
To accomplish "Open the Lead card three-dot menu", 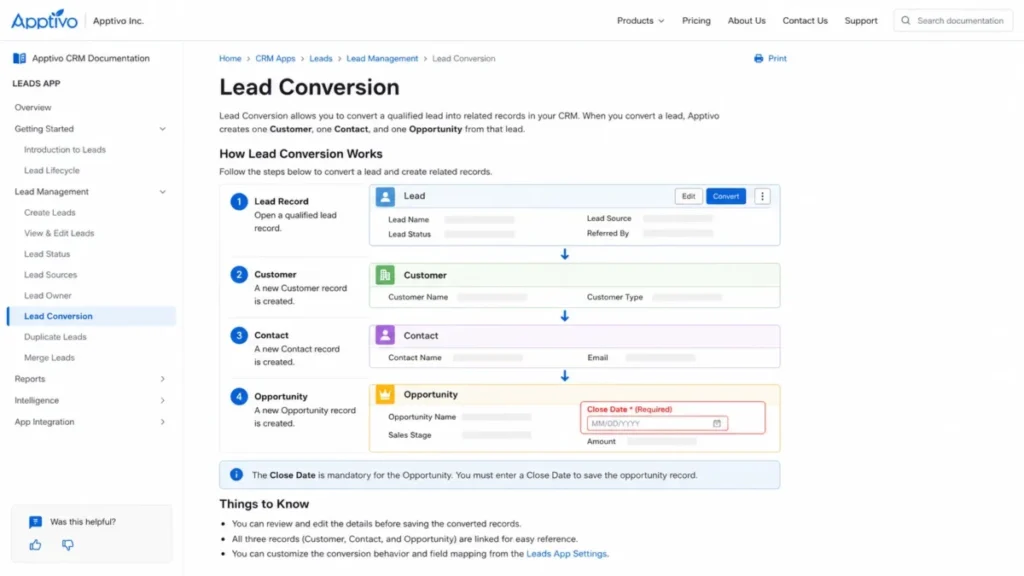I will click(x=762, y=196).
